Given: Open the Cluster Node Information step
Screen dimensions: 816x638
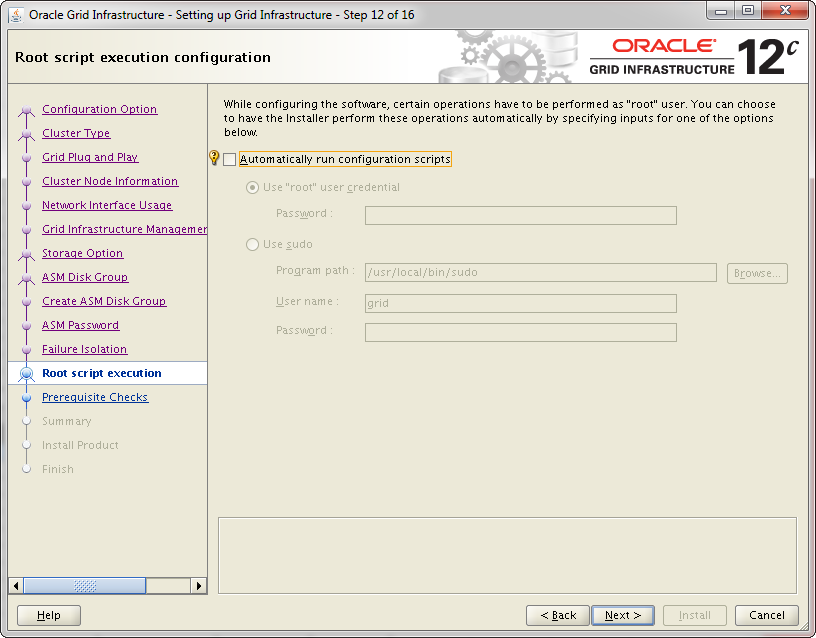Looking at the screenshot, I should [x=110, y=181].
